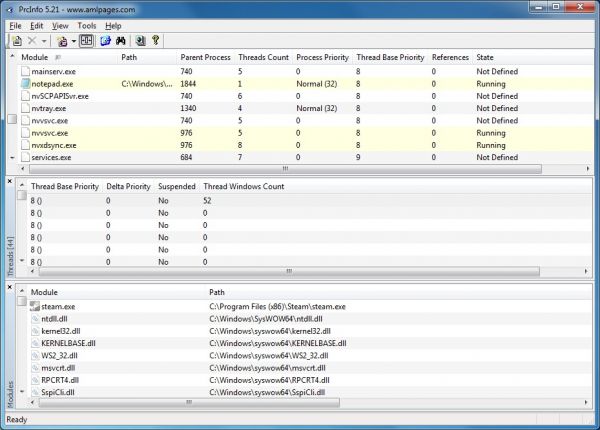Open the View menu
This screenshot has height=430, width=600.
click(x=60, y=25)
